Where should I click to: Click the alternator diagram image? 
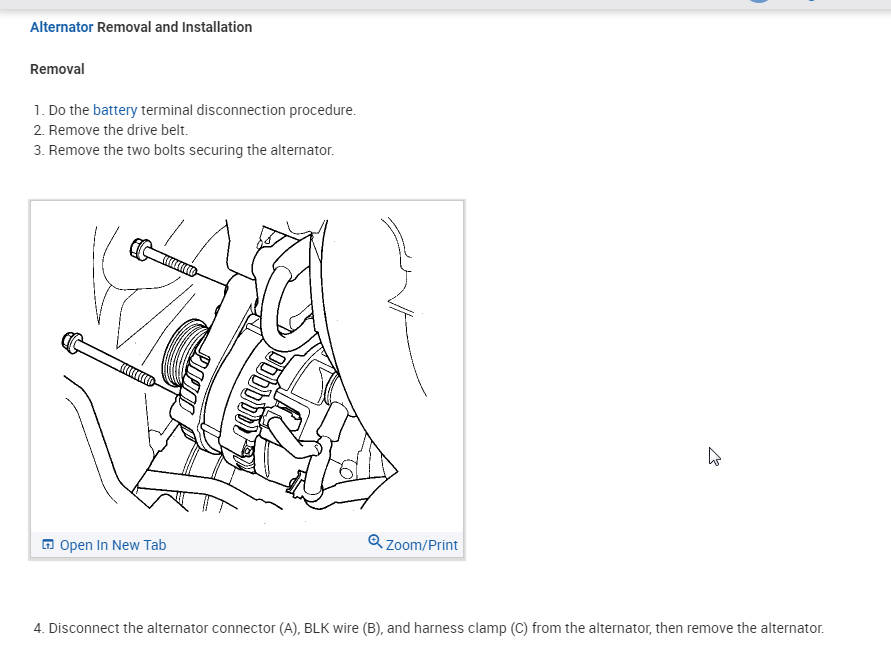[247, 367]
